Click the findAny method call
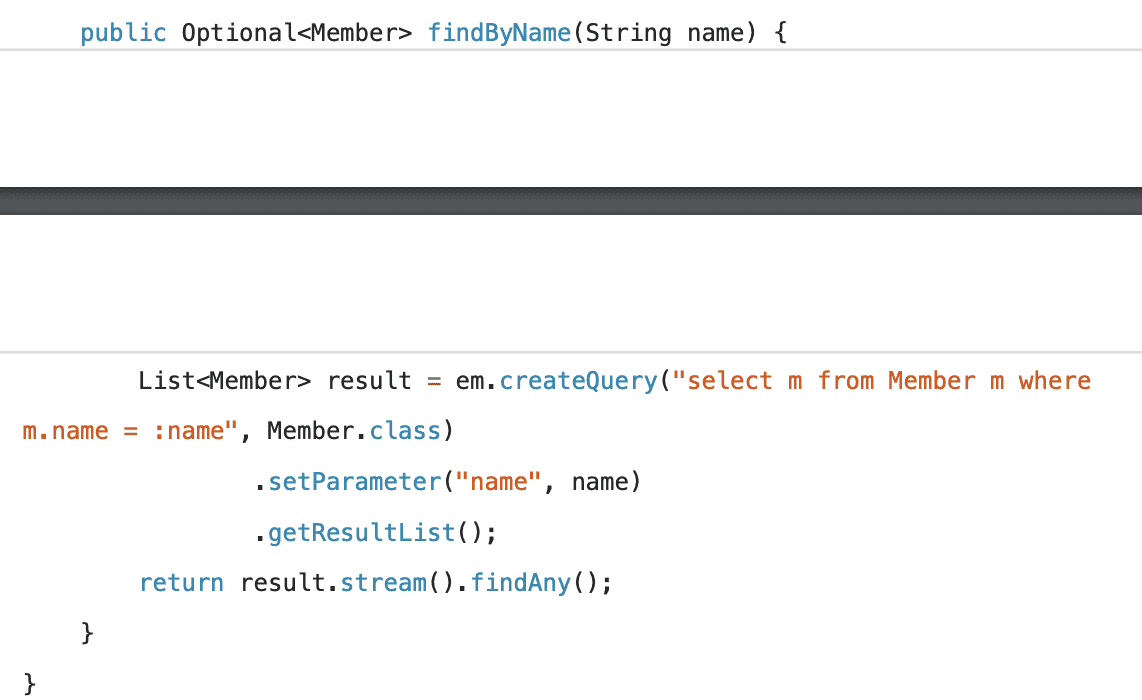 pos(521,582)
